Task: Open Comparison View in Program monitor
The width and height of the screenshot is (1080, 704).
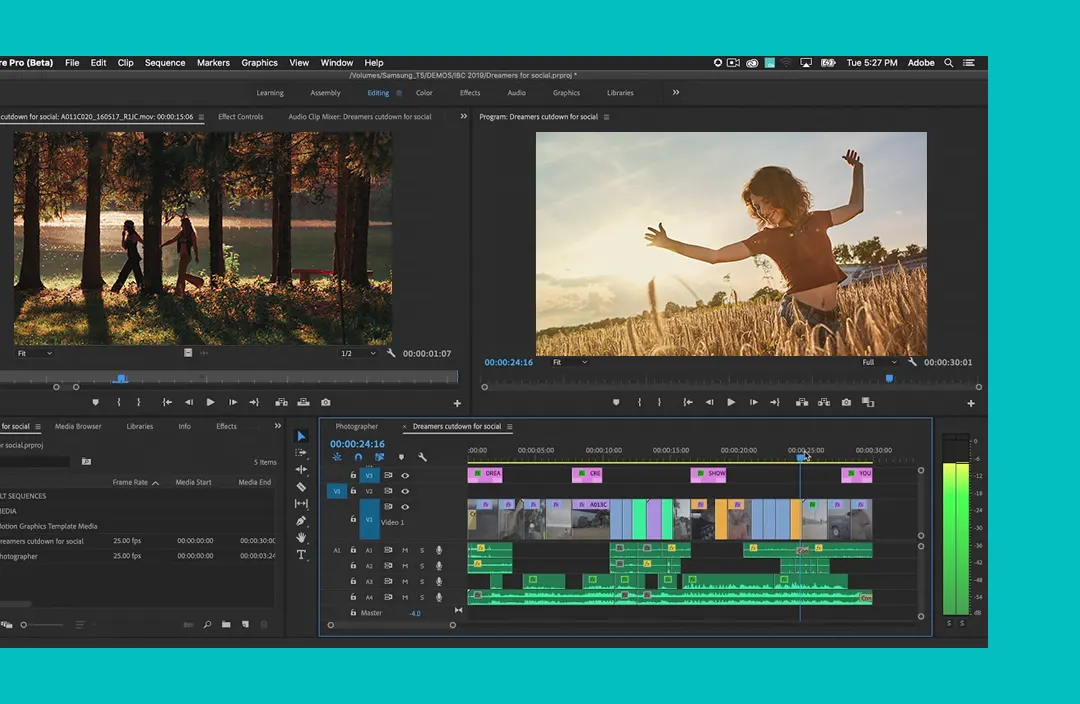Action: tap(868, 402)
